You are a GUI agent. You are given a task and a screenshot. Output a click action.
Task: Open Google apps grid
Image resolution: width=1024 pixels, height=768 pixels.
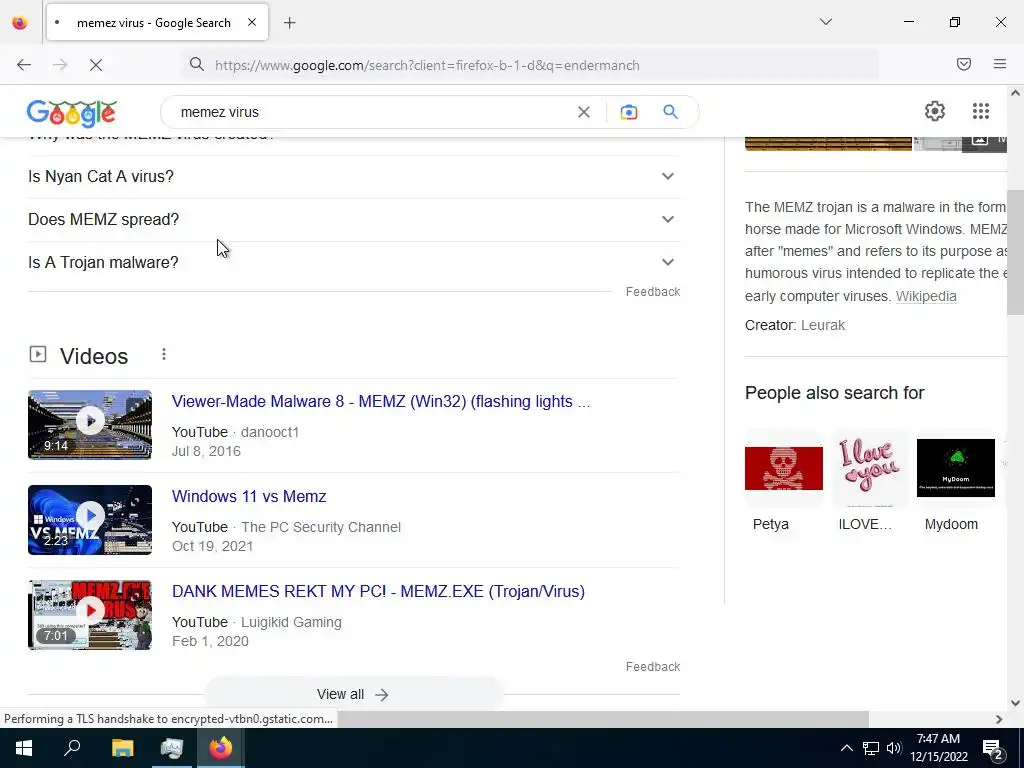coord(980,111)
